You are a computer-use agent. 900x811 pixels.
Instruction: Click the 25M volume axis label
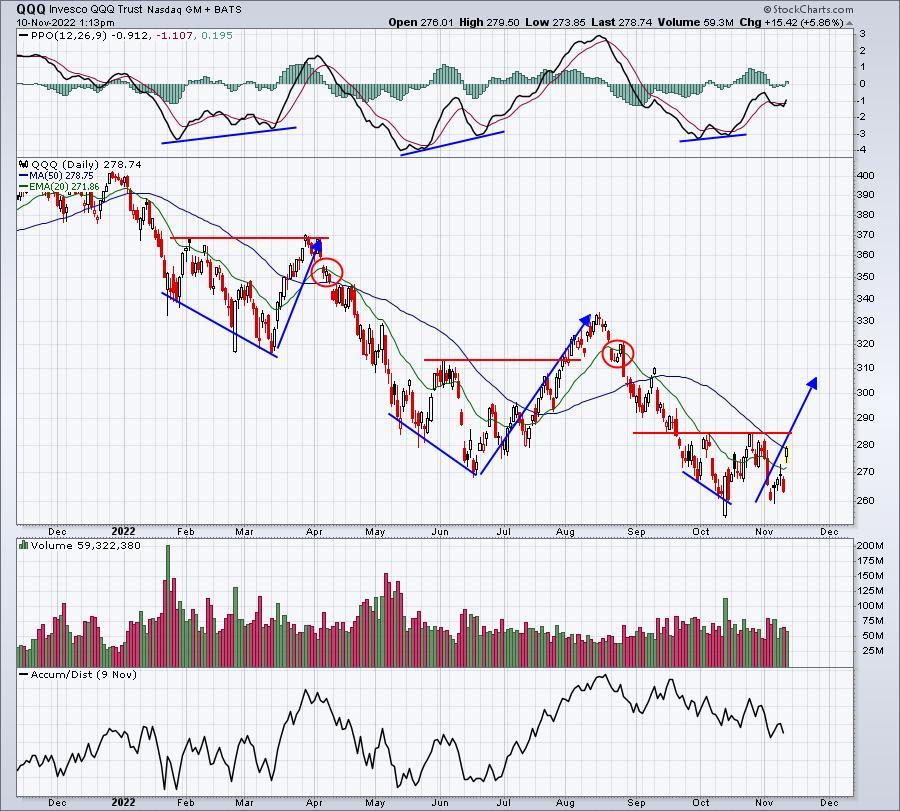pyautogui.click(x=873, y=651)
